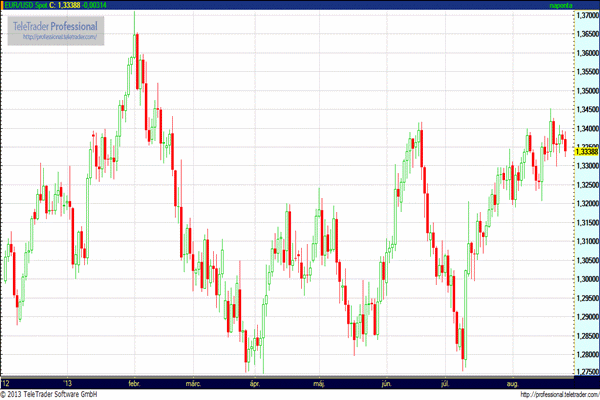
Task: Click the ápr. label on the time axis
Action: click(254, 383)
